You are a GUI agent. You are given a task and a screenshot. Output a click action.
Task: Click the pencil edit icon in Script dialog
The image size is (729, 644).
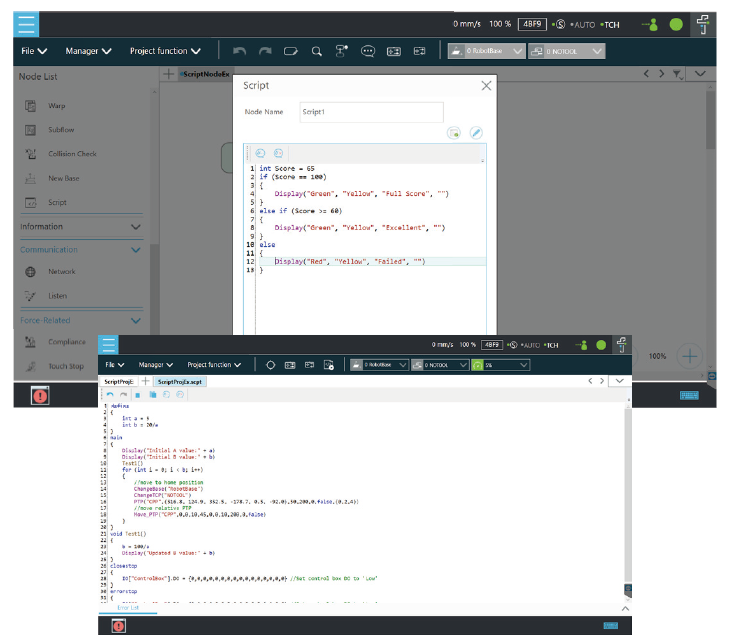click(x=477, y=132)
